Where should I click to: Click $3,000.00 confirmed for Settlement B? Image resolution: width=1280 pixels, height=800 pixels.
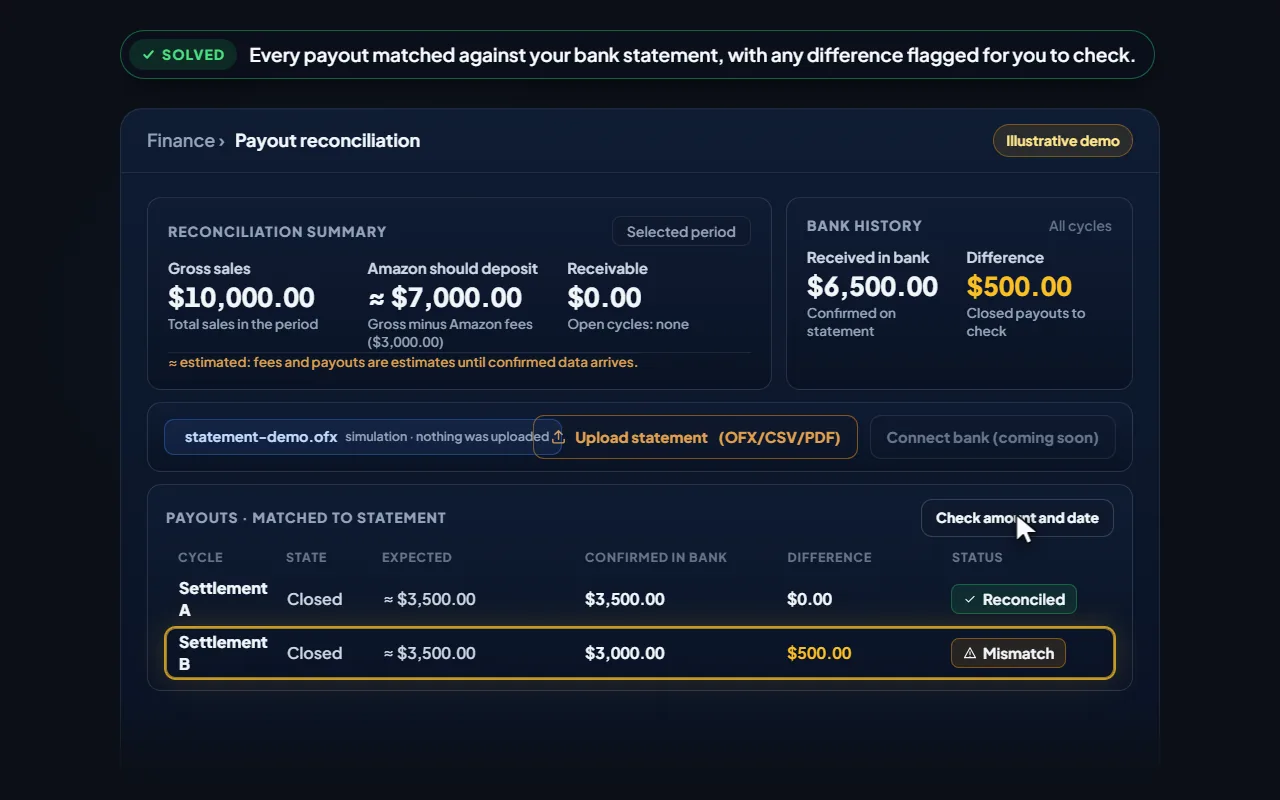(624, 653)
